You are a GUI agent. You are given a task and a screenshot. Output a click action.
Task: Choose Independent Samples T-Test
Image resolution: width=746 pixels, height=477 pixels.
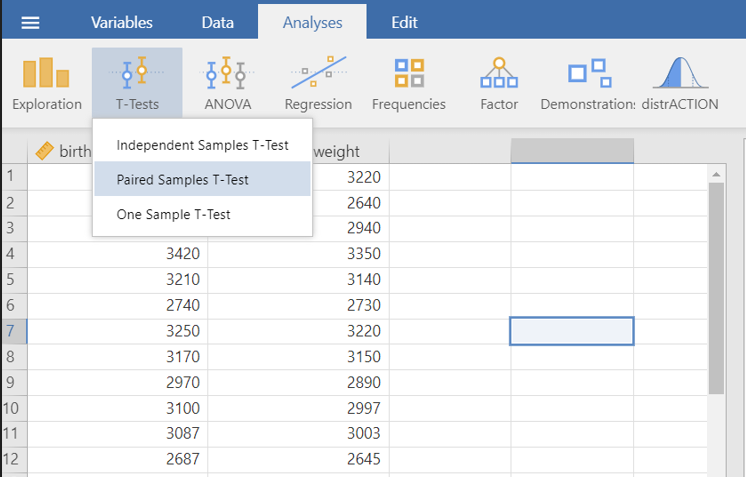[x=202, y=145]
